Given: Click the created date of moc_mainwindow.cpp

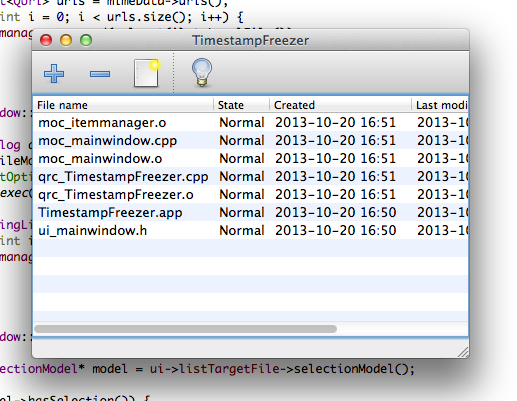Looking at the screenshot, I should click(x=335, y=141).
